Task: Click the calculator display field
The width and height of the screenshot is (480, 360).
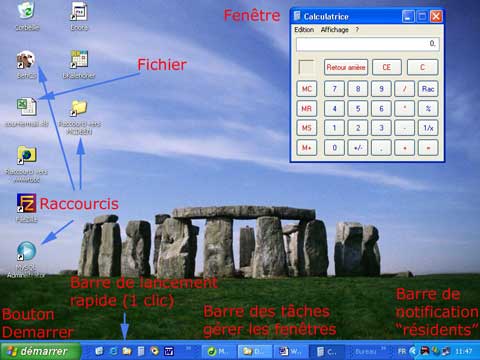Action: [368, 44]
